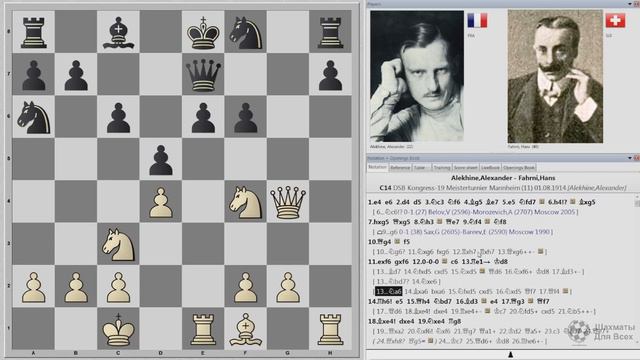Pick the white king on c1
The width and height of the screenshot is (640, 360).
pyautogui.click(x=118, y=329)
